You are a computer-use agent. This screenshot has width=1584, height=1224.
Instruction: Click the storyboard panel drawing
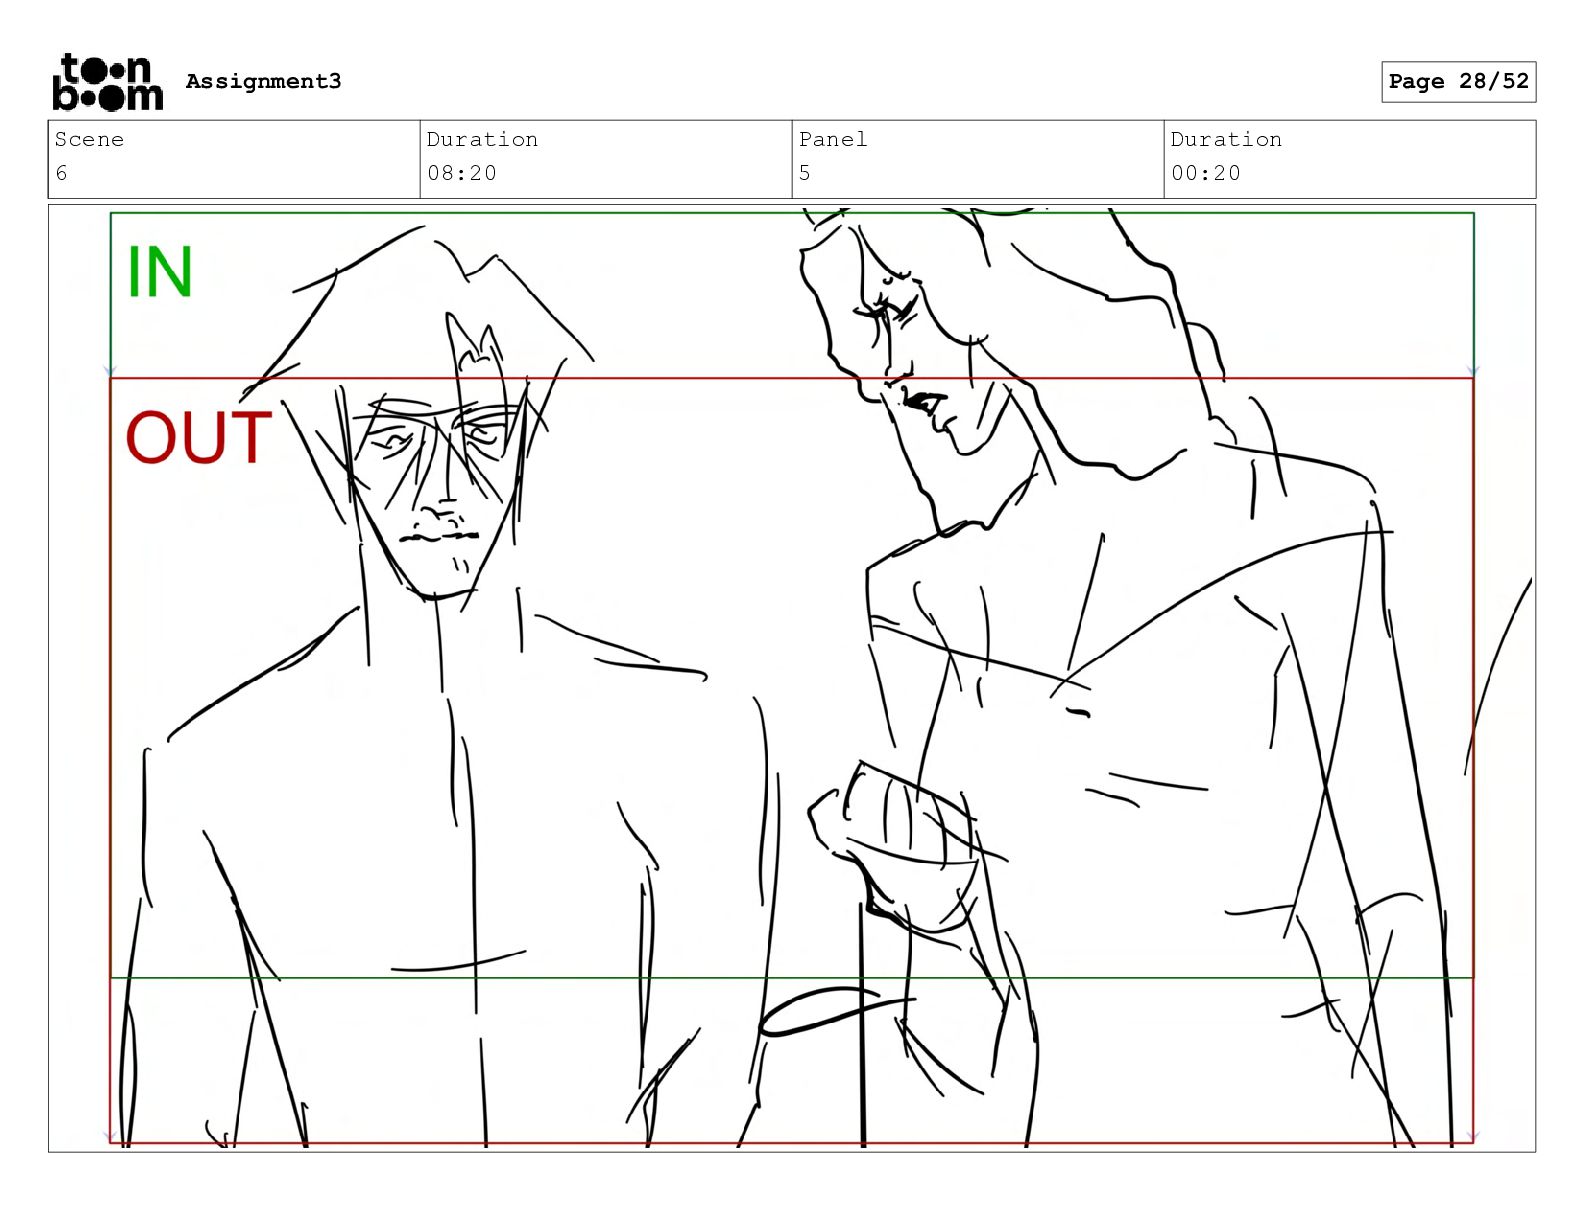[x=792, y=679]
